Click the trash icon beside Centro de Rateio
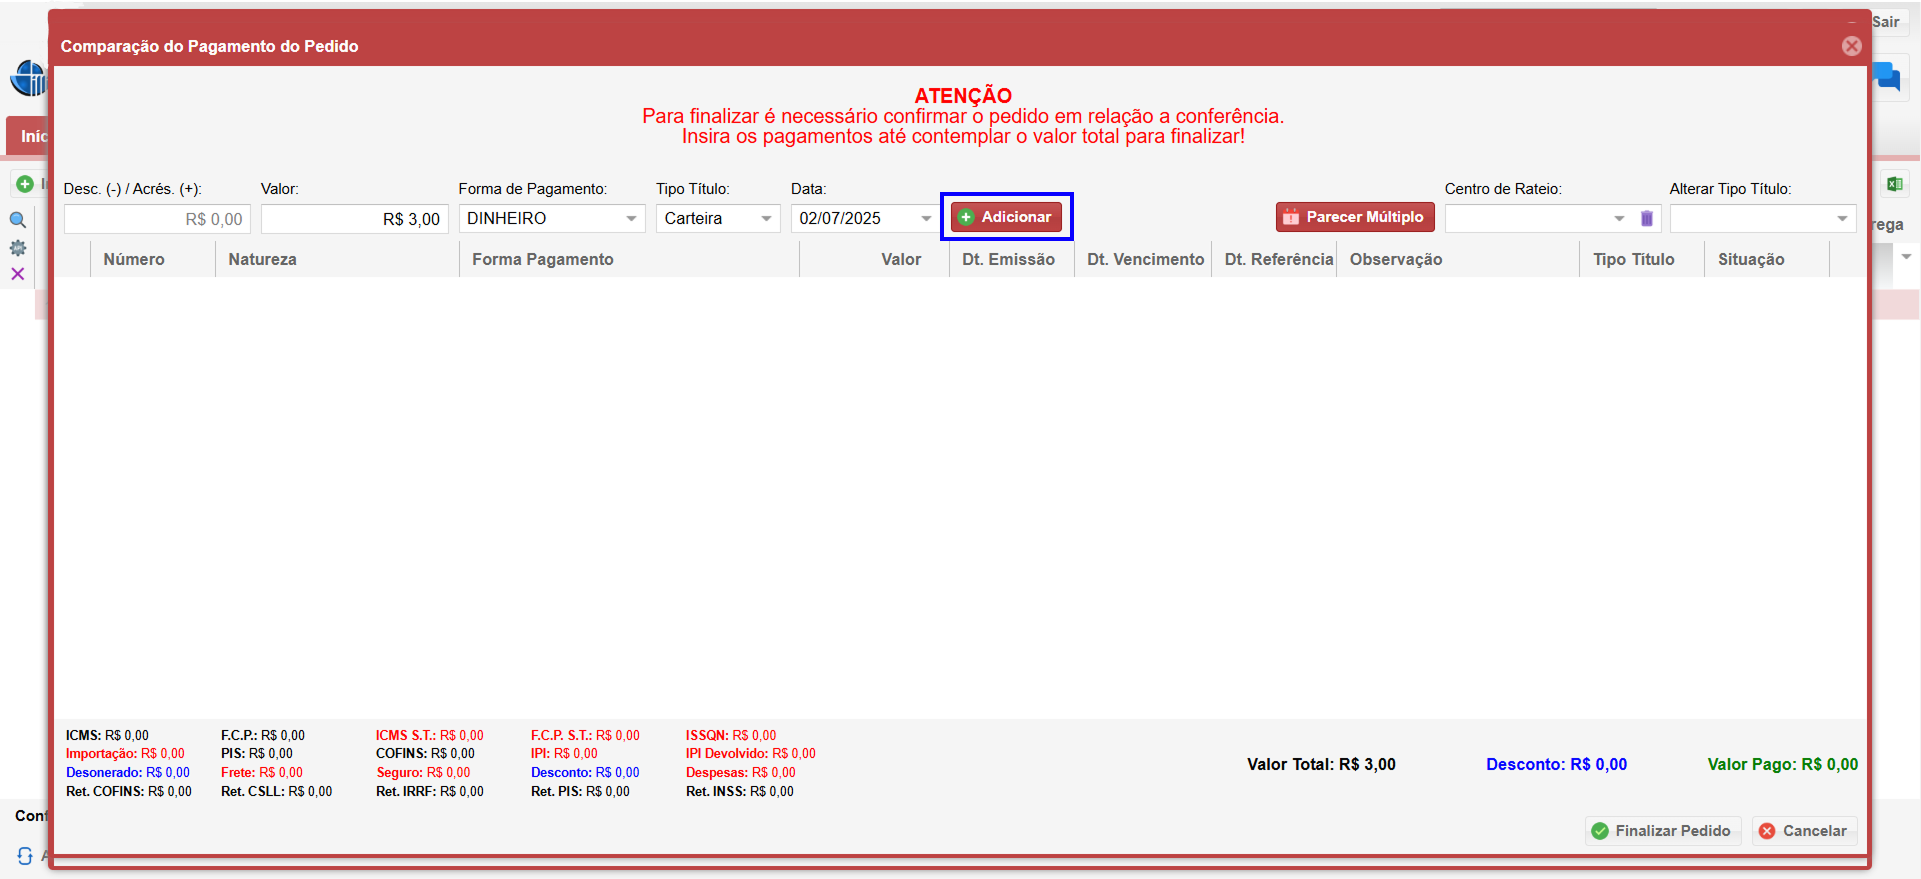 pos(1647,218)
